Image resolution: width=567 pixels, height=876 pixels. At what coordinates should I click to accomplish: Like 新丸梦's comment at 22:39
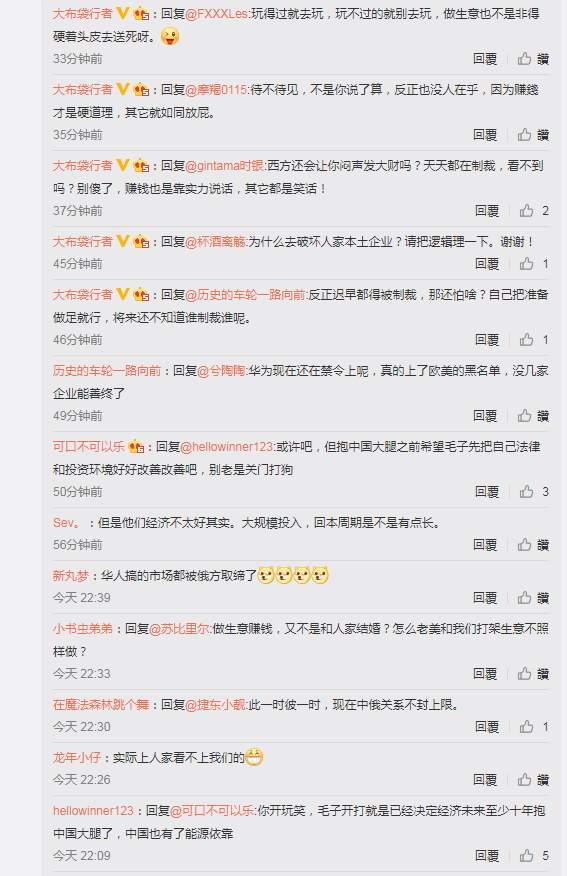tap(533, 598)
